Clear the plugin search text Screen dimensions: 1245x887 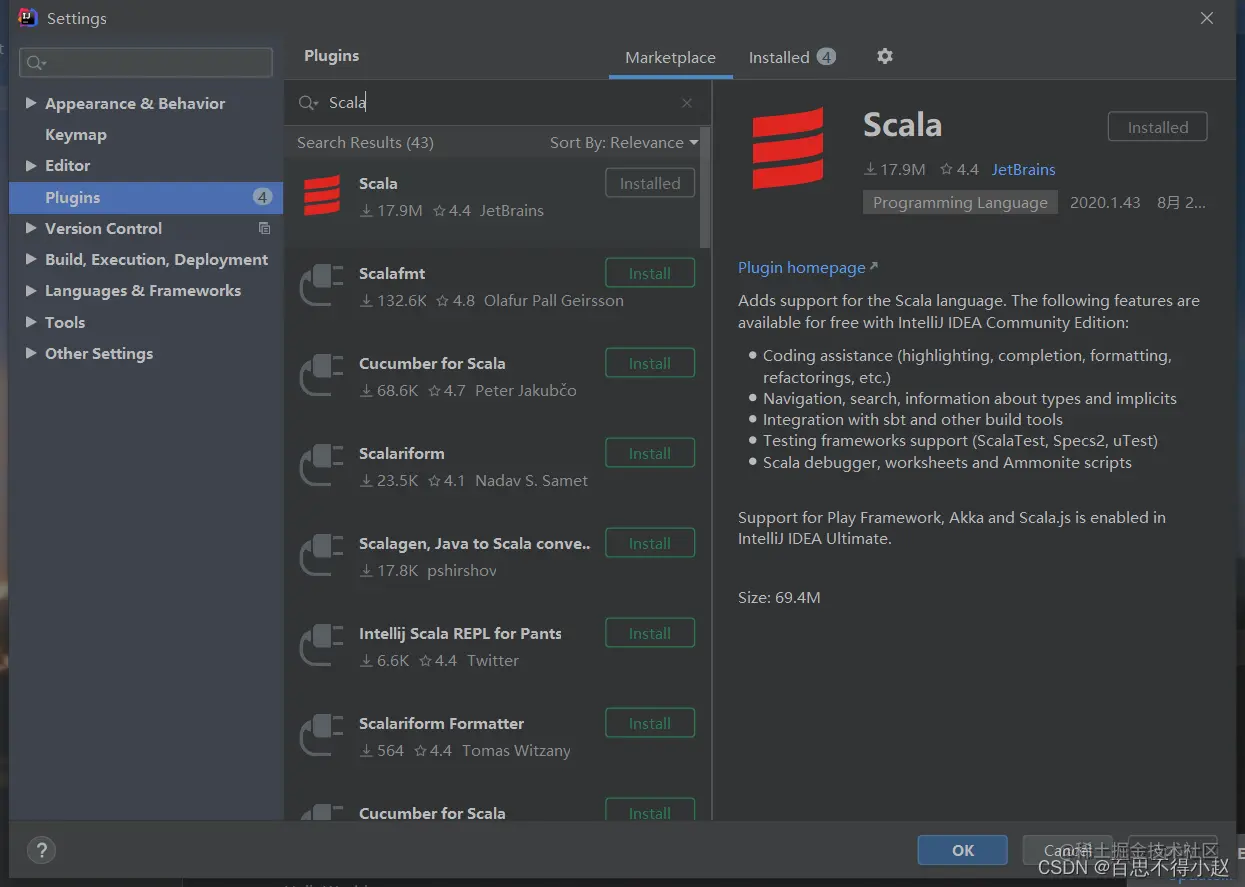(687, 103)
